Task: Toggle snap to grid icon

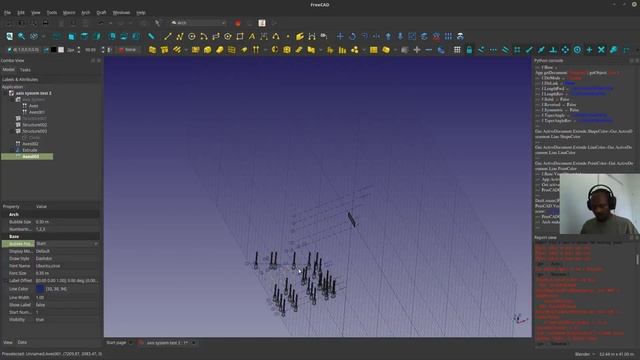Action: tap(517, 49)
